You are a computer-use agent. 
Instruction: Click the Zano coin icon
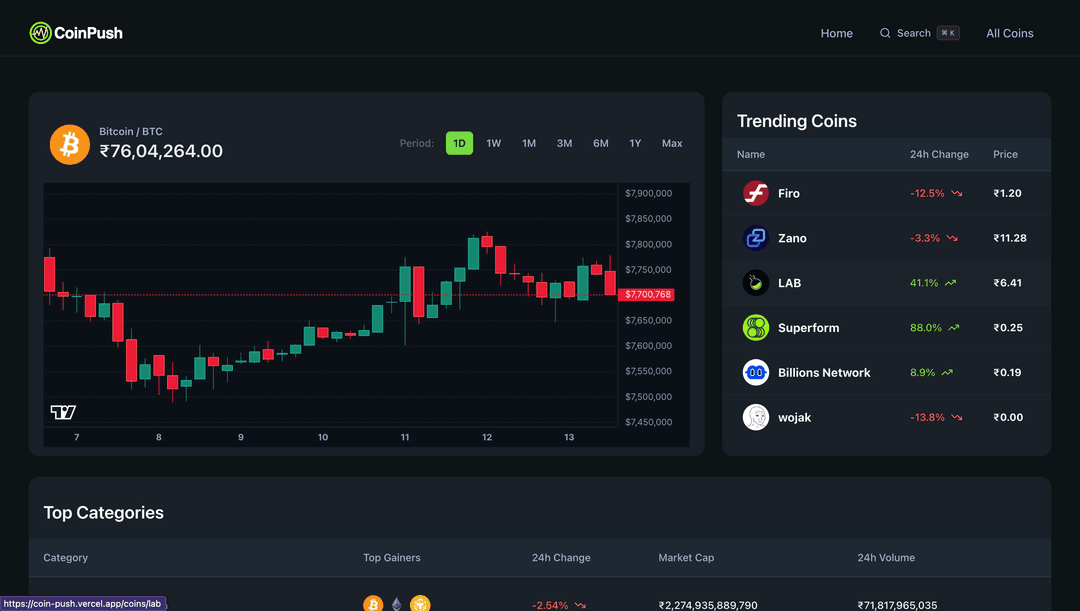[756, 238]
